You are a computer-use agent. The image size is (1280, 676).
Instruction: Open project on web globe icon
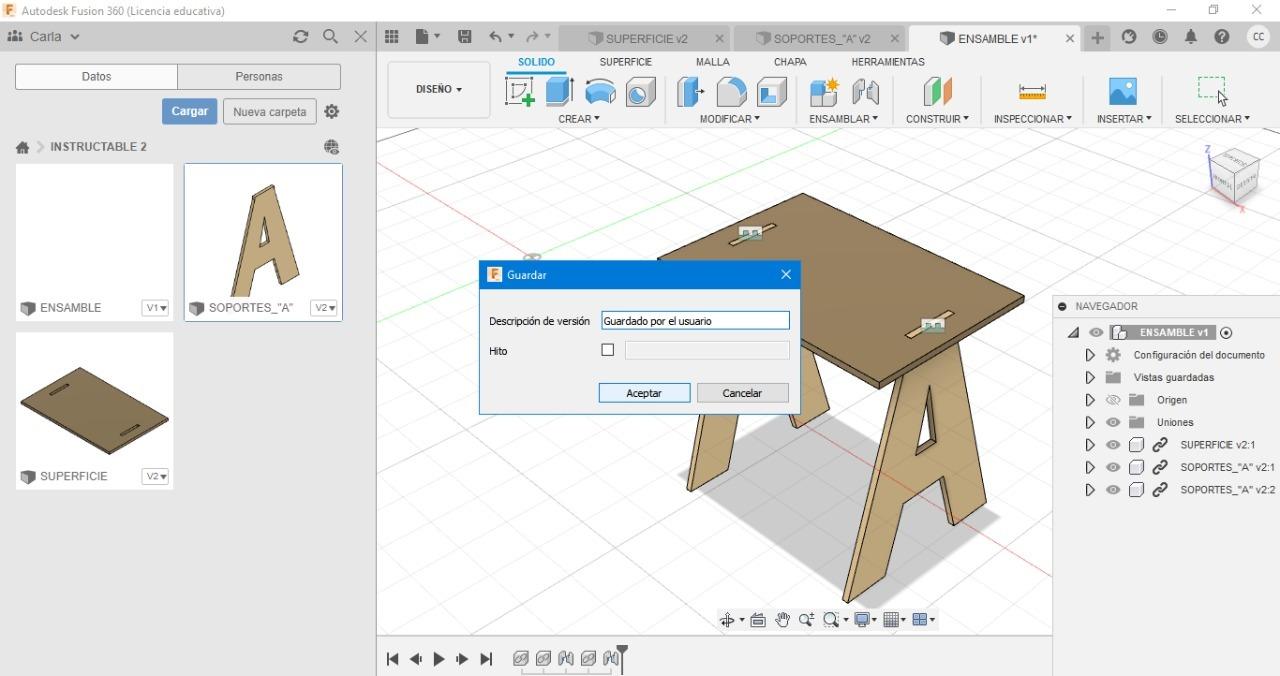[332, 147]
